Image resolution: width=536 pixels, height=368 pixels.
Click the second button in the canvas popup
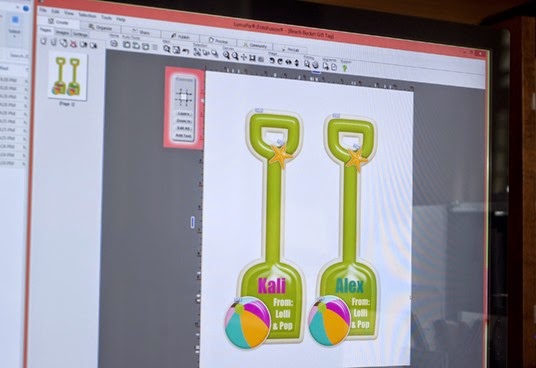point(185,121)
